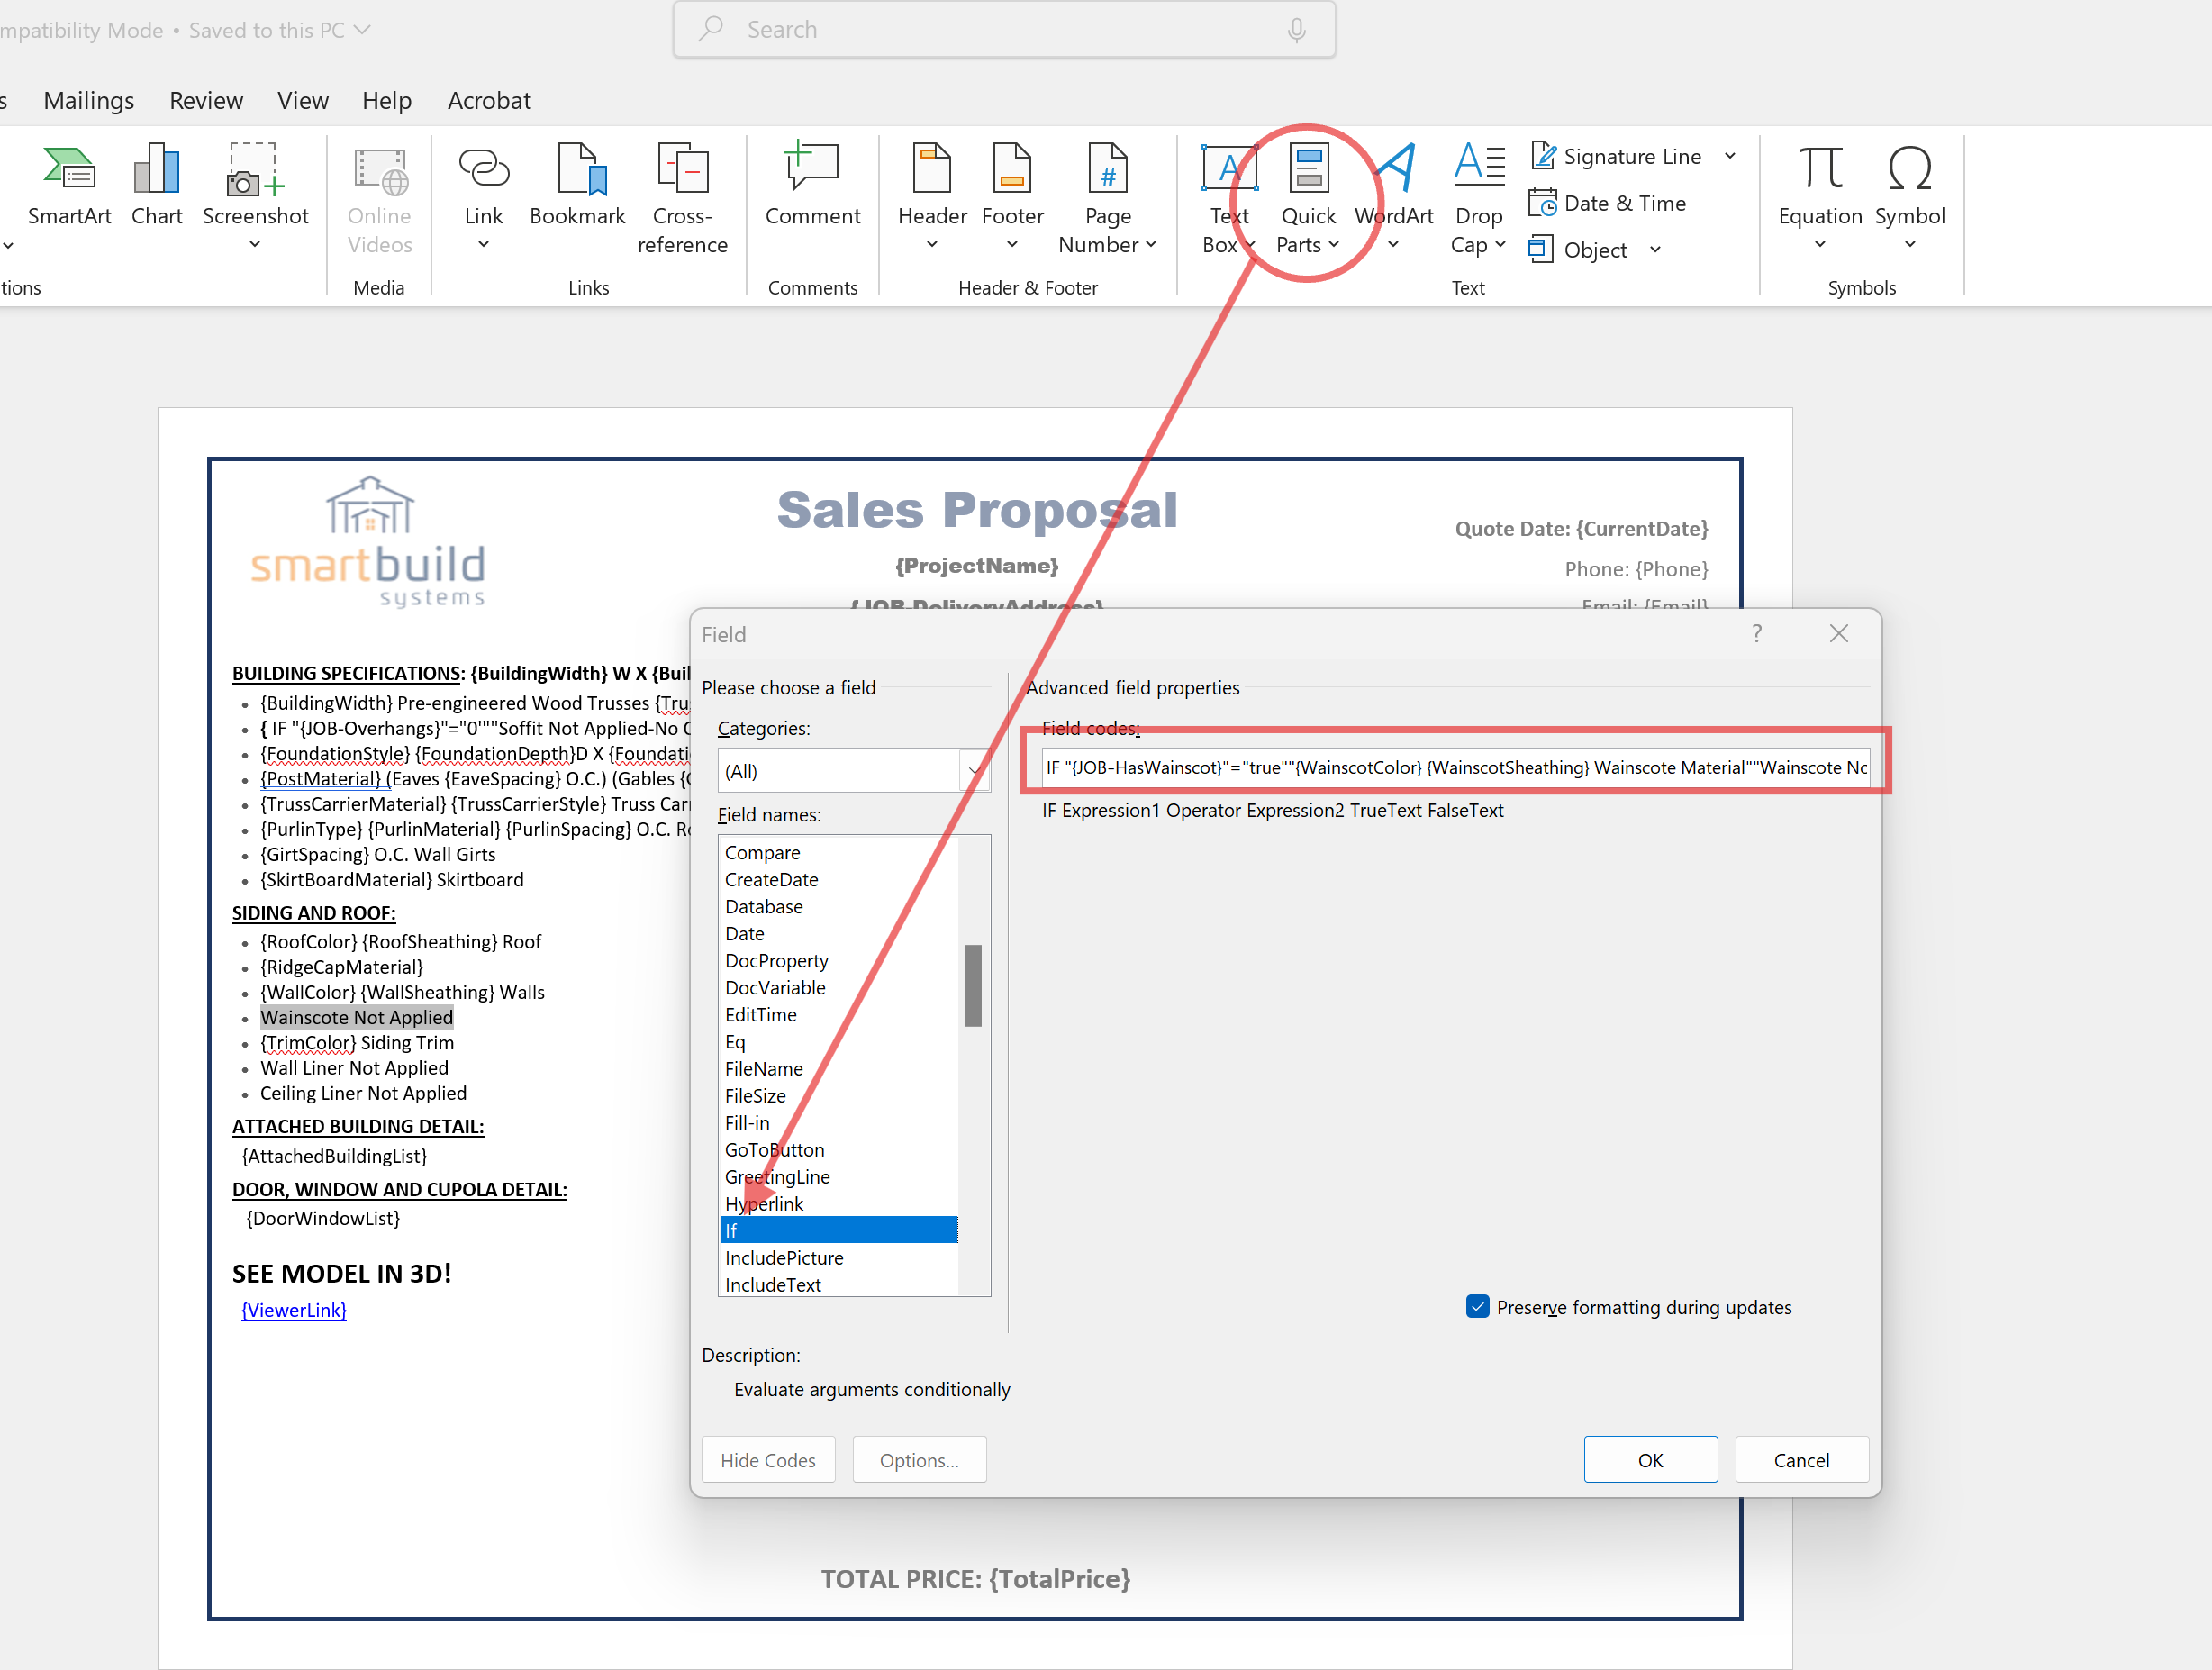Switch to the Mailings tab
The width and height of the screenshot is (2212, 1670).
pyautogui.click(x=88, y=100)
